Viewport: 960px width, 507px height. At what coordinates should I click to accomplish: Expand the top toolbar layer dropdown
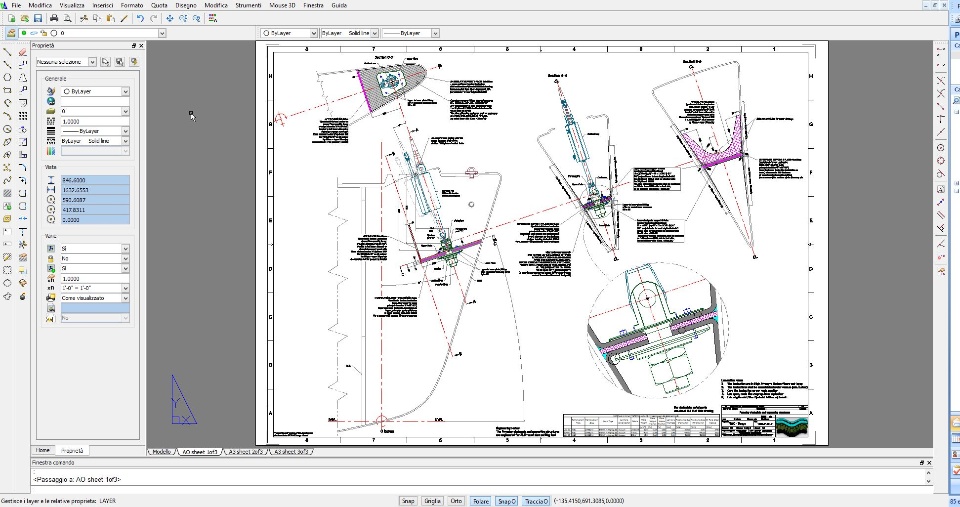coord(162,33)
